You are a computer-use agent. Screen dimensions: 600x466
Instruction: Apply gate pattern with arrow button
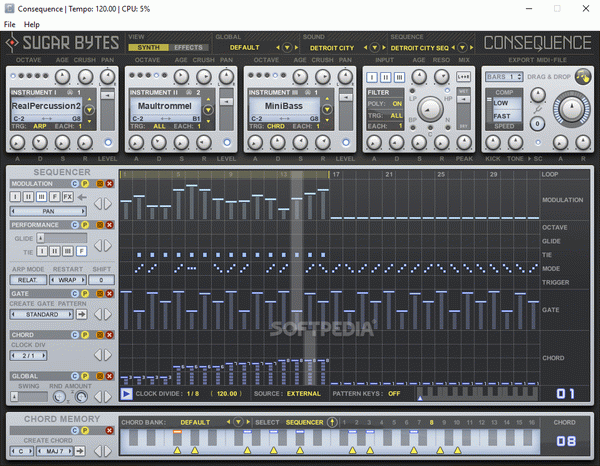(x=81, y=314)
